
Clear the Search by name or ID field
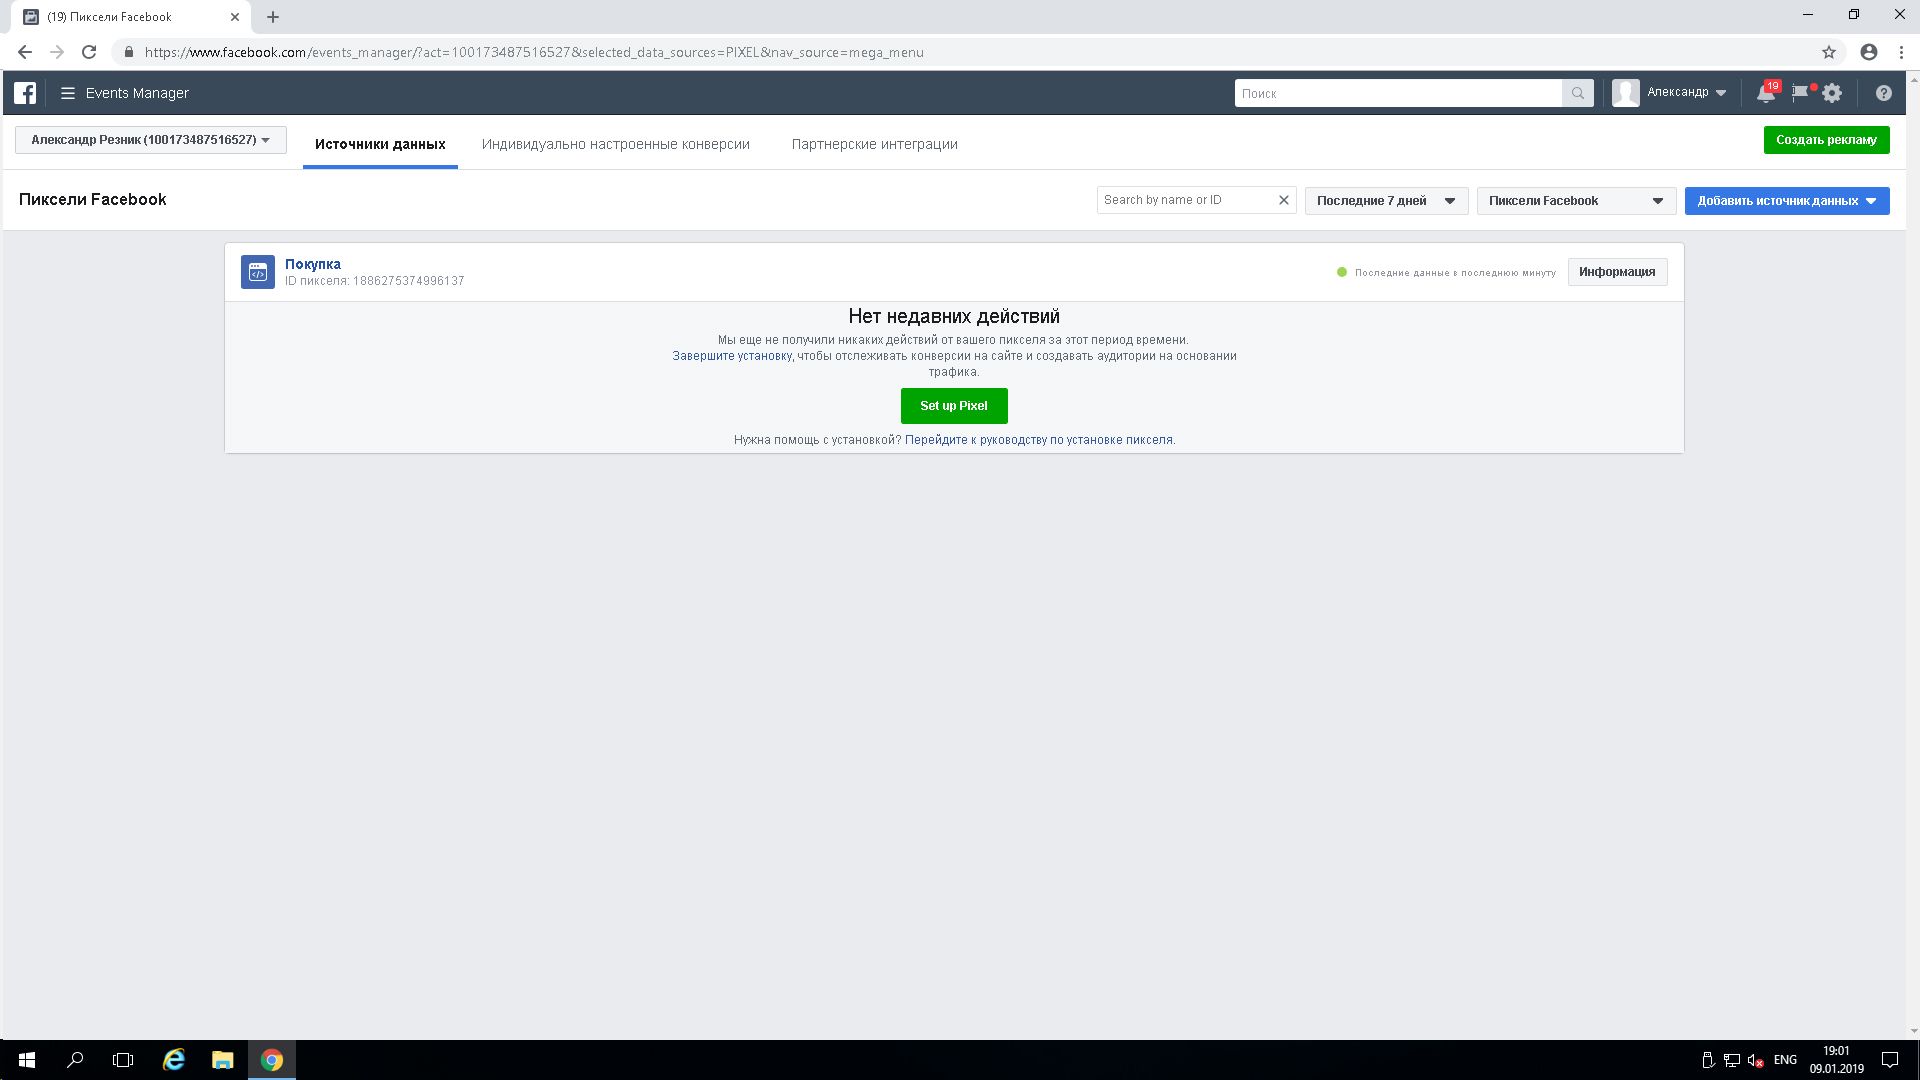(1284, 200)
